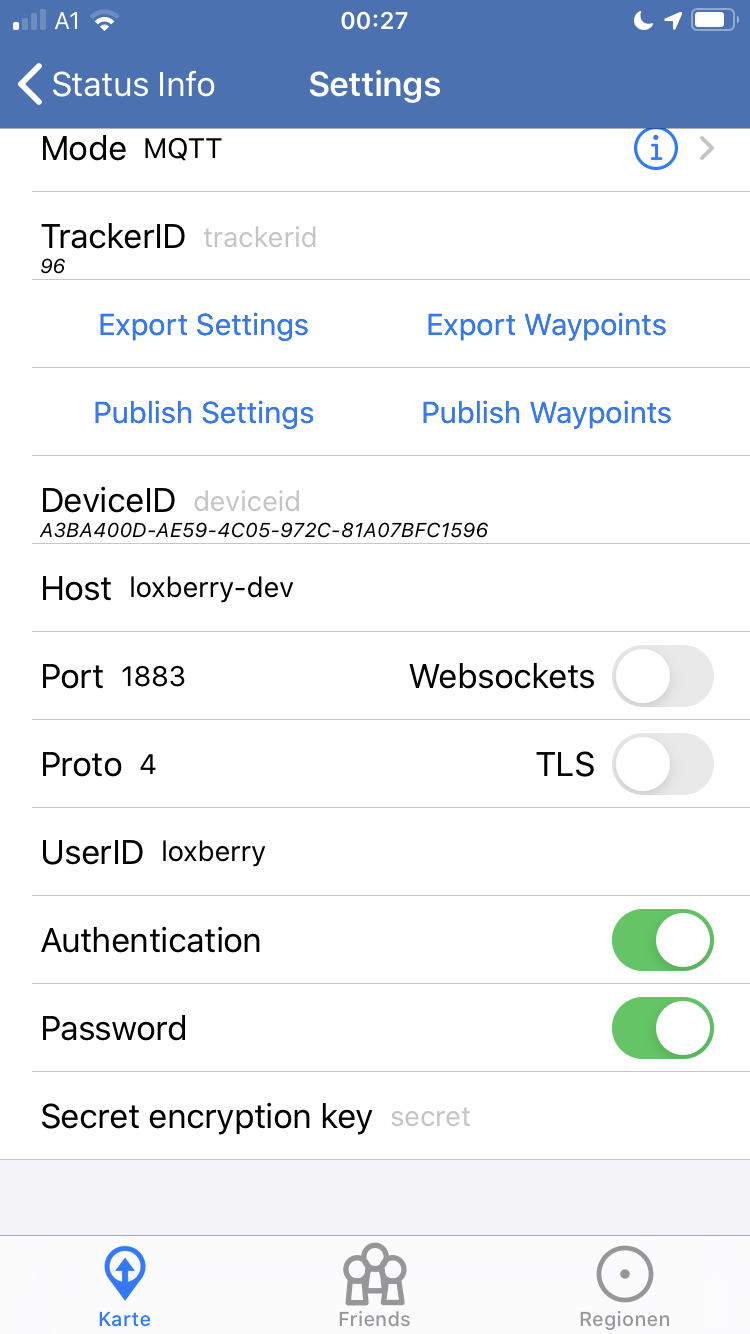Open the Karte map tab icon

coord(125,1274)
